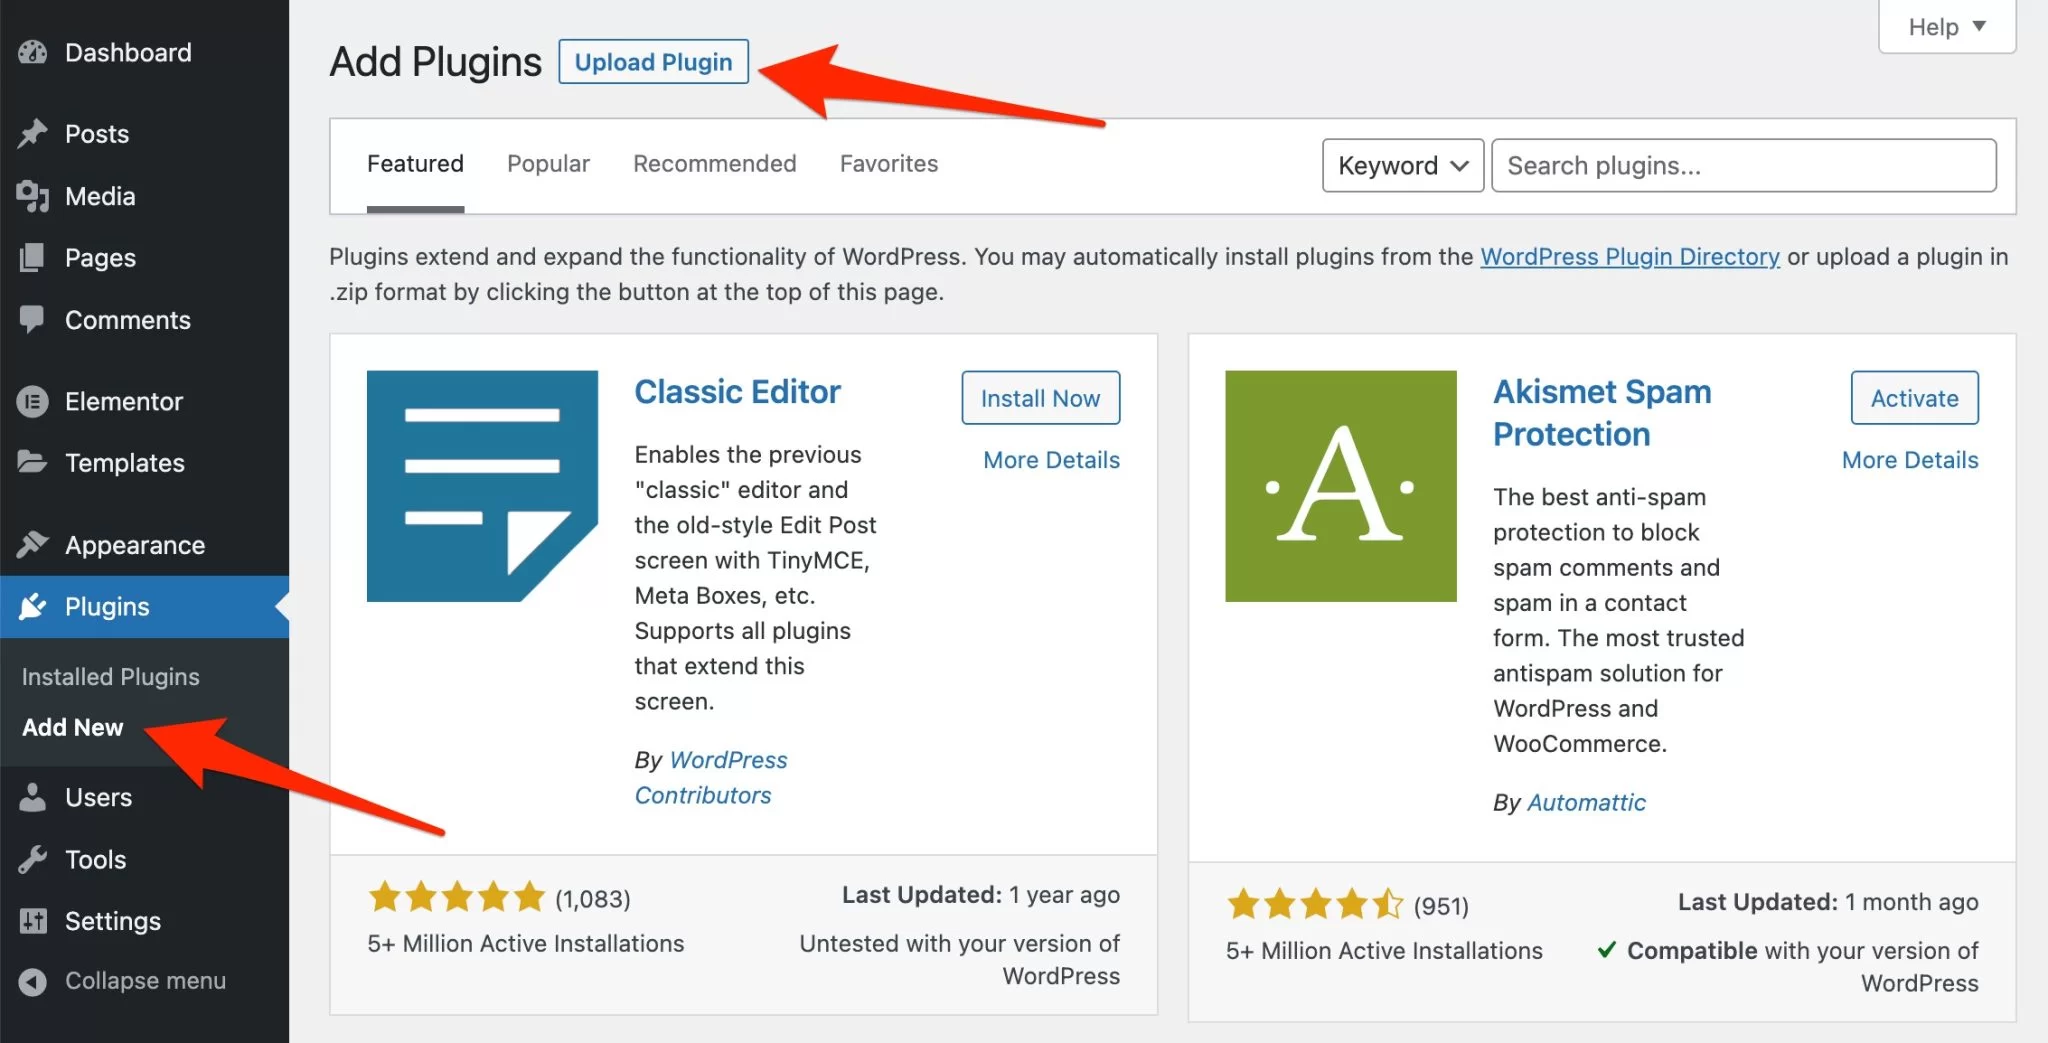Open Pages in the sidebar
Viewport: 2048px width, 1043px height.
click(x=100, y=258)
